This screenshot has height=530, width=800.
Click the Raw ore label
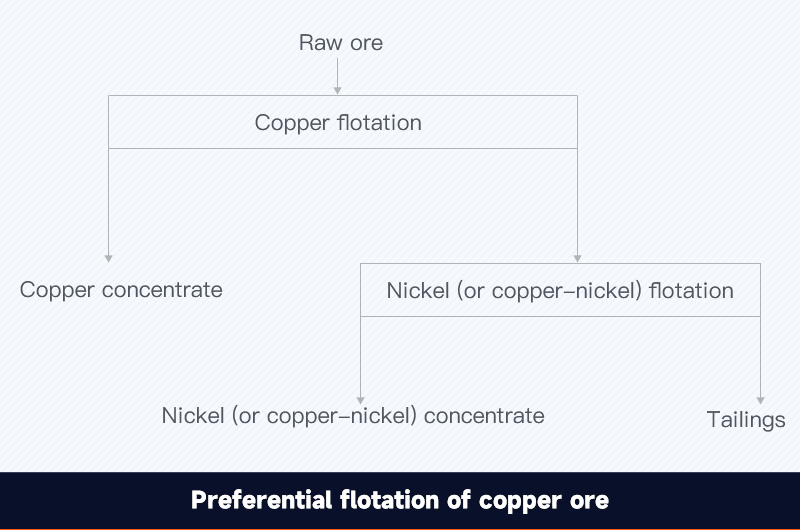click(341, 43)
